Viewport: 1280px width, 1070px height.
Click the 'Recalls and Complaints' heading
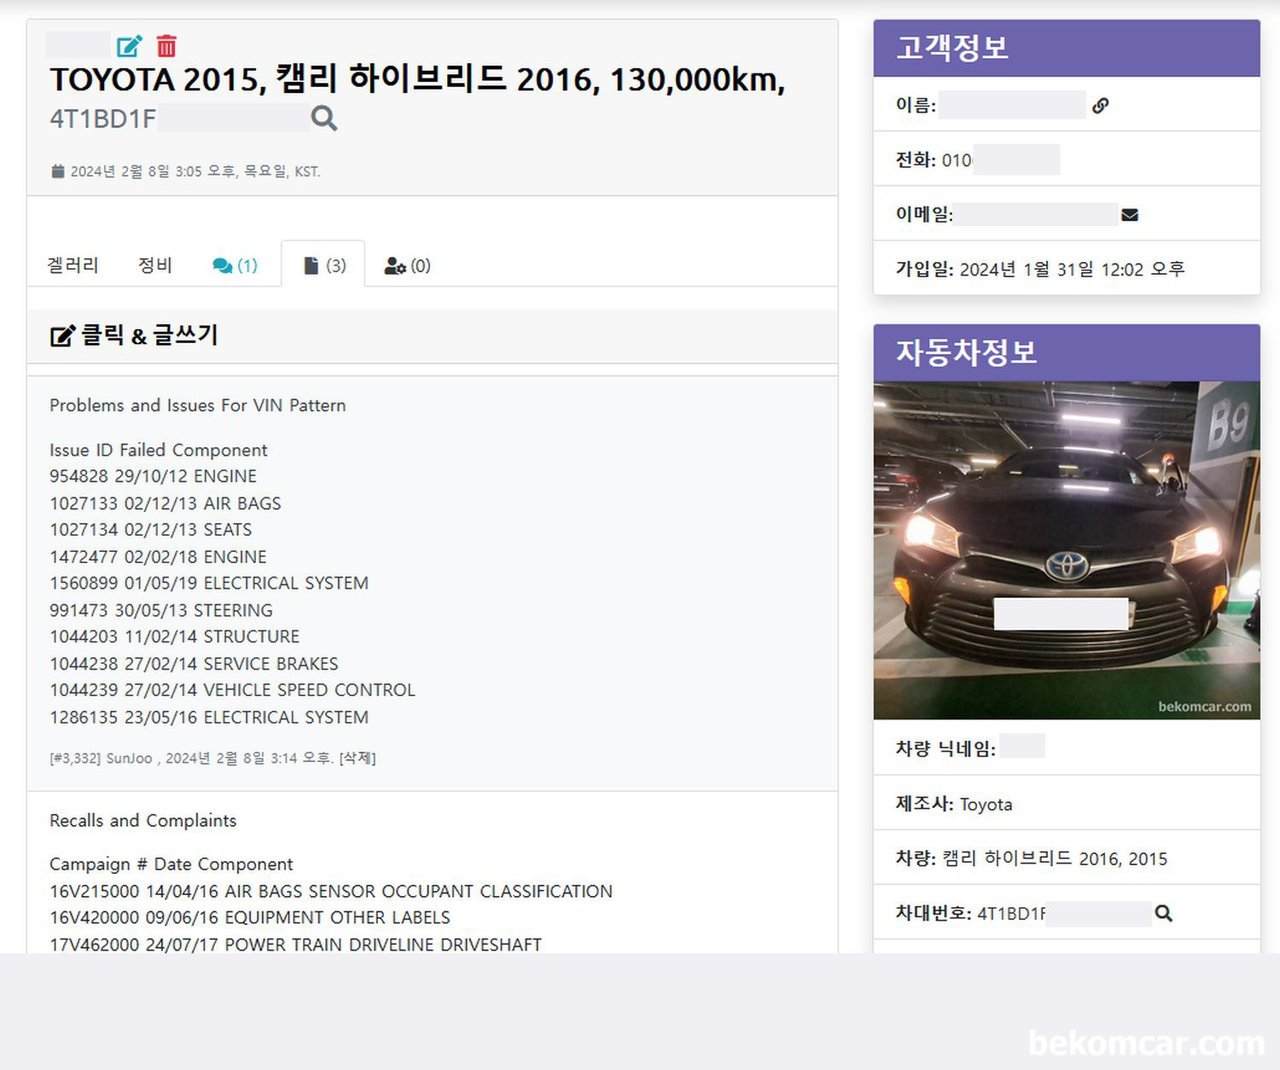coord(143,820)
